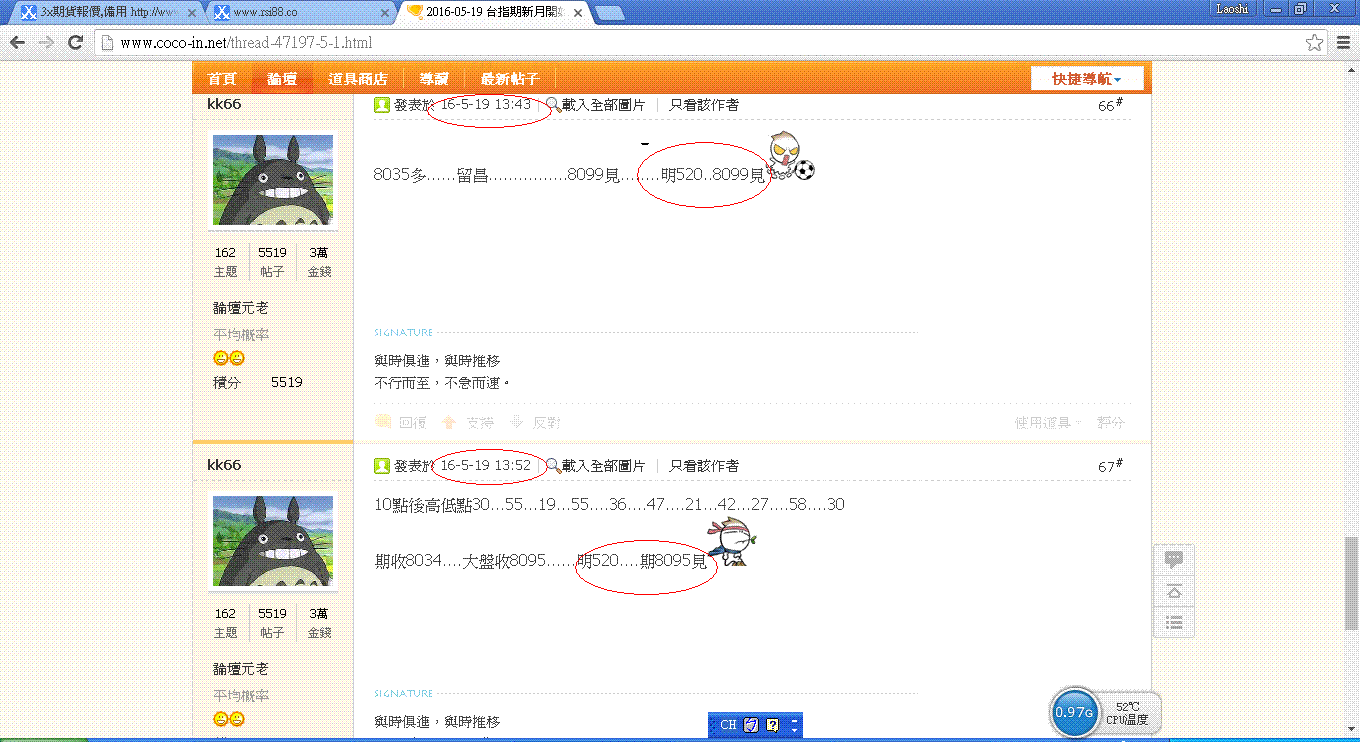Click 論壇元老 rank in post 66 sidebar
This screenshot has height=742, width=1360.
tap(240, 307)
